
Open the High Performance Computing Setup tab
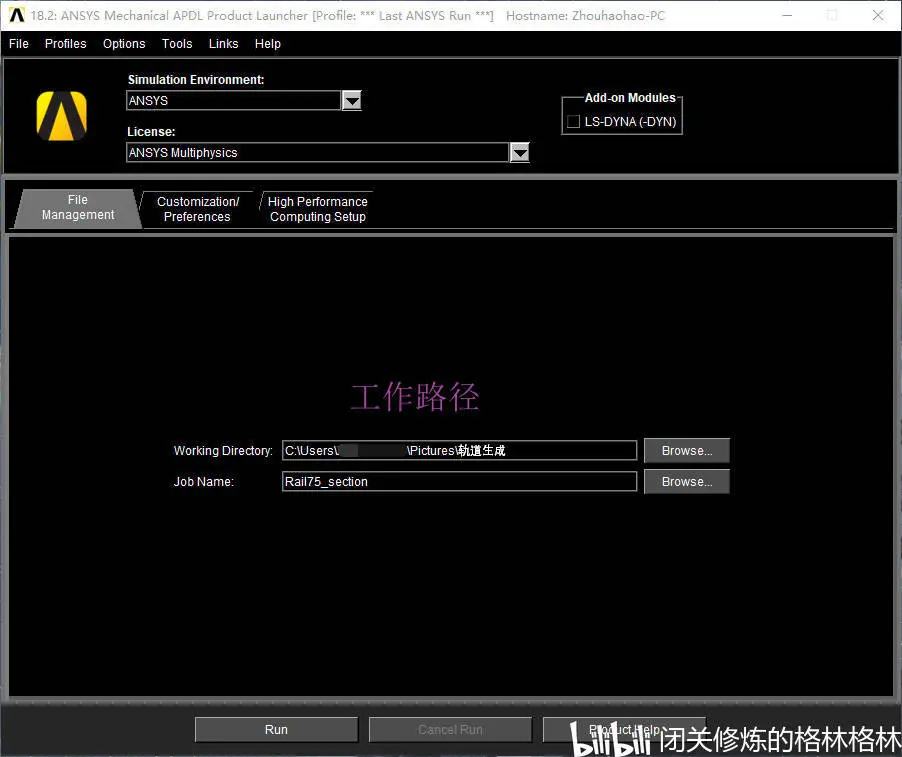point(318,209)
